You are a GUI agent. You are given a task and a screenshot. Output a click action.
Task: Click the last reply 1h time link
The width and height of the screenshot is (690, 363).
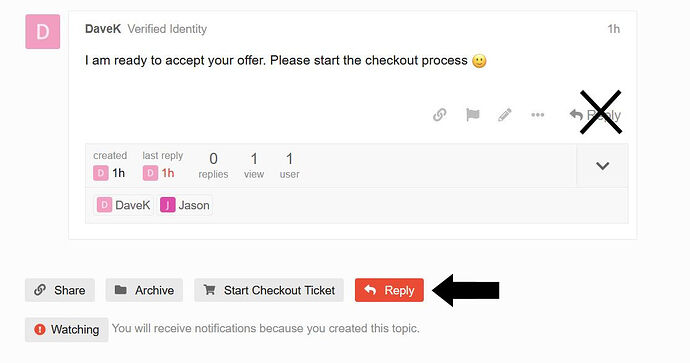(168, 173)
